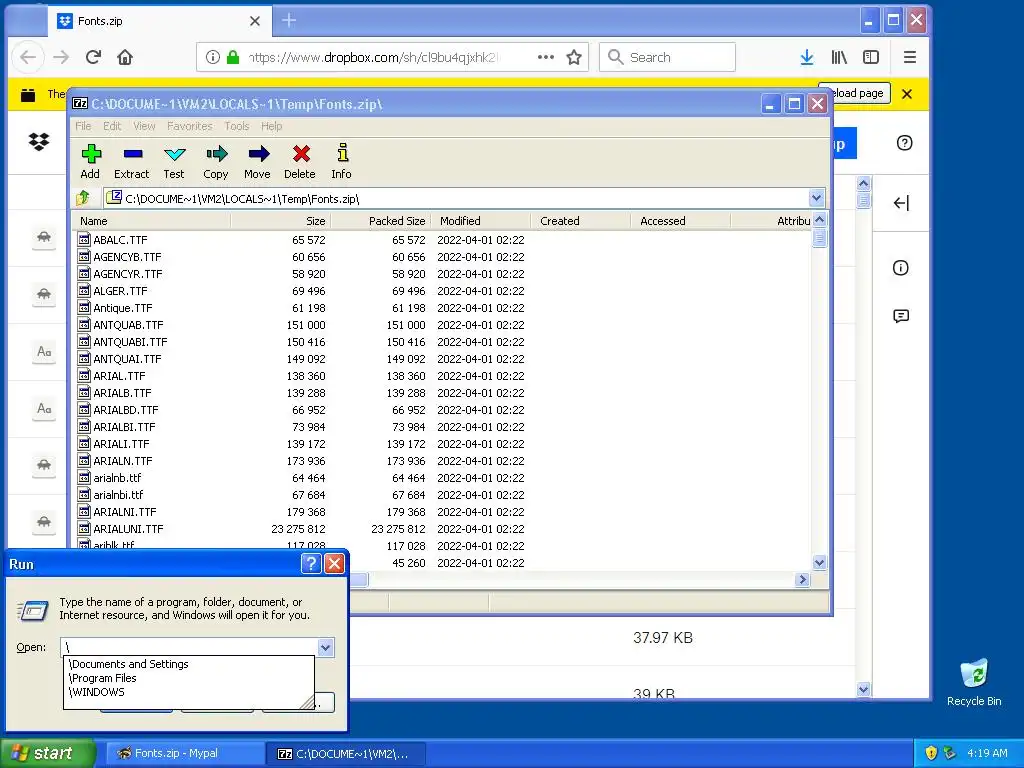
Task: Open the File menu in 7-Zip
Action: (x=83, y=126)
